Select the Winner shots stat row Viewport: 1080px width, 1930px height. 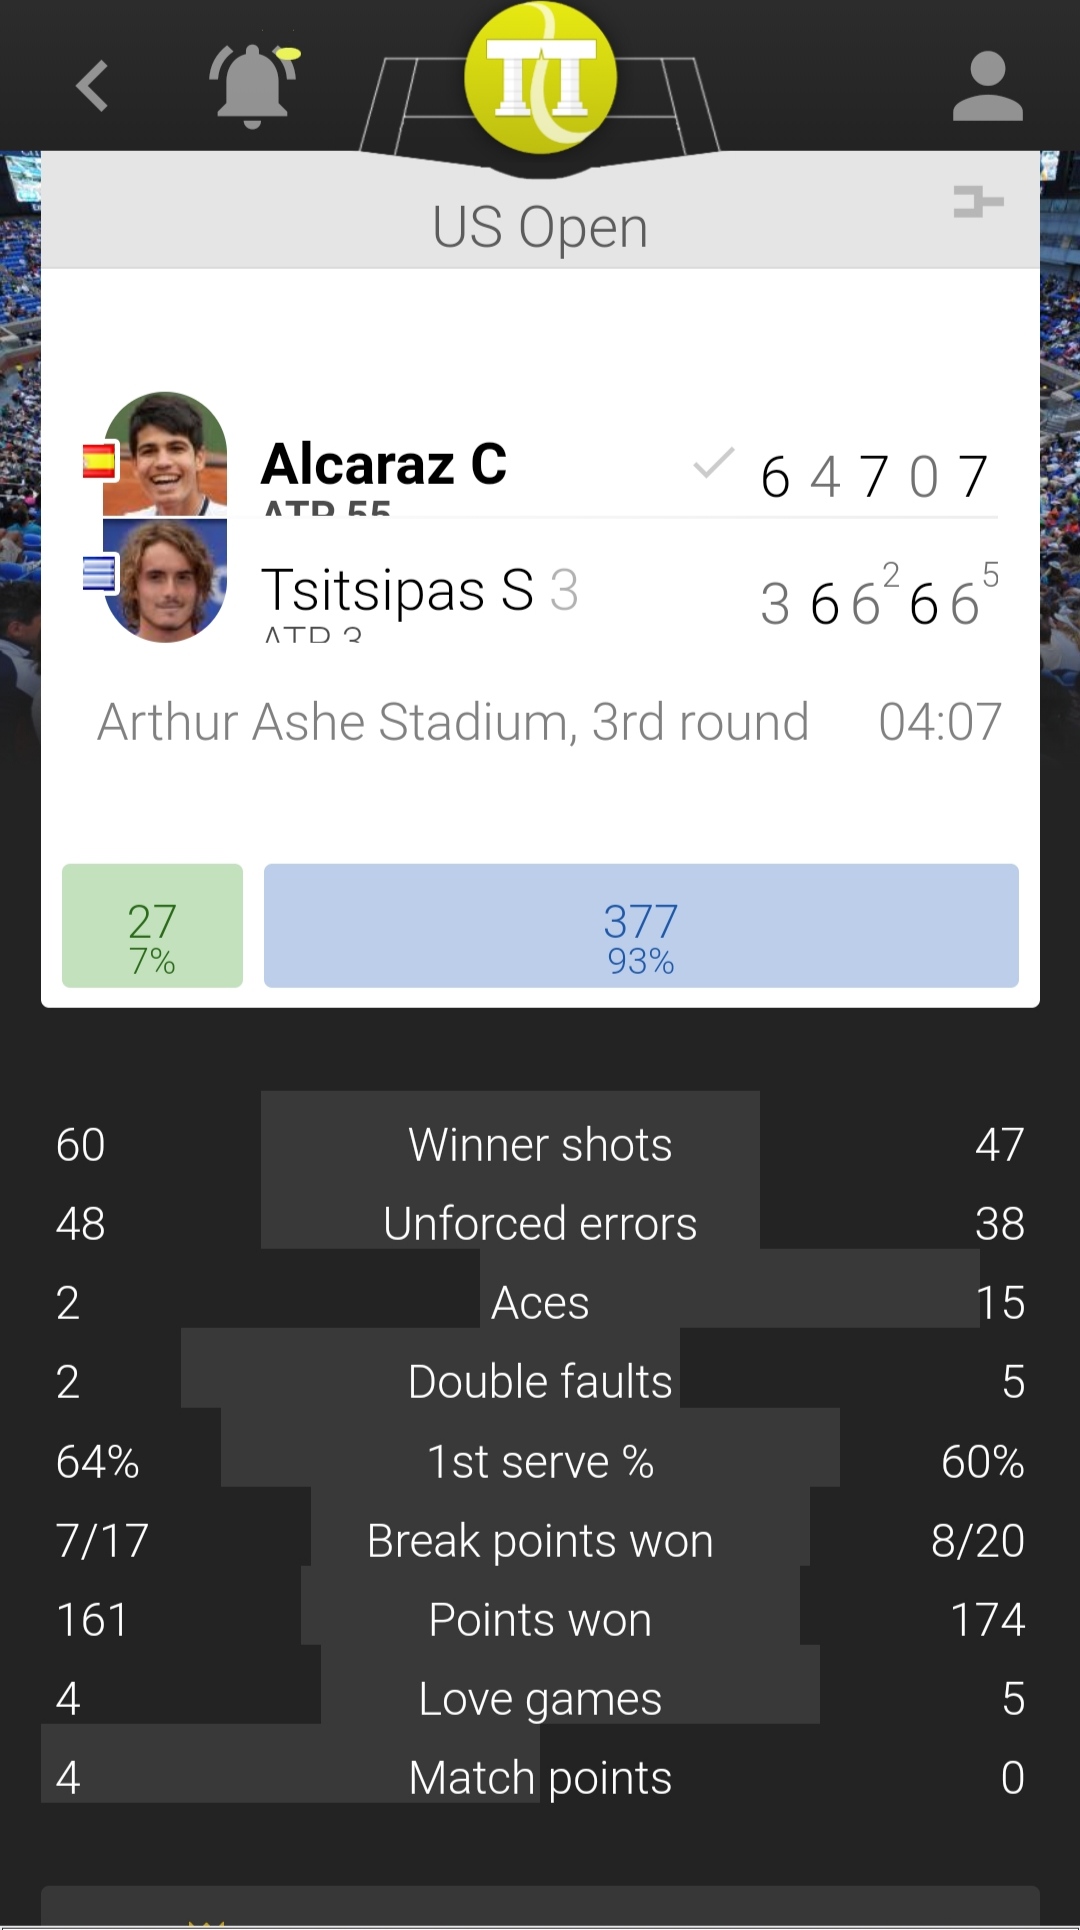pyautogui.click(x=540, y=1145)
